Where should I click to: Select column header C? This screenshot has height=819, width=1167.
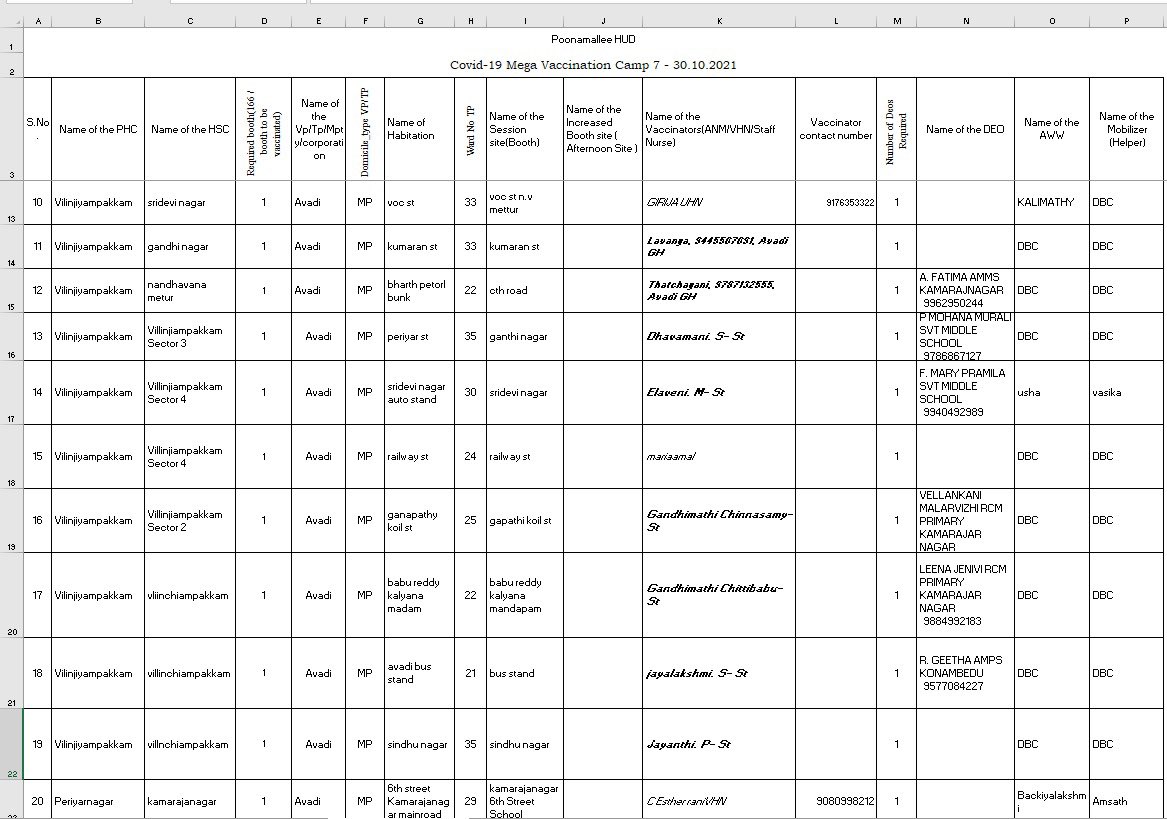[190, 21]
